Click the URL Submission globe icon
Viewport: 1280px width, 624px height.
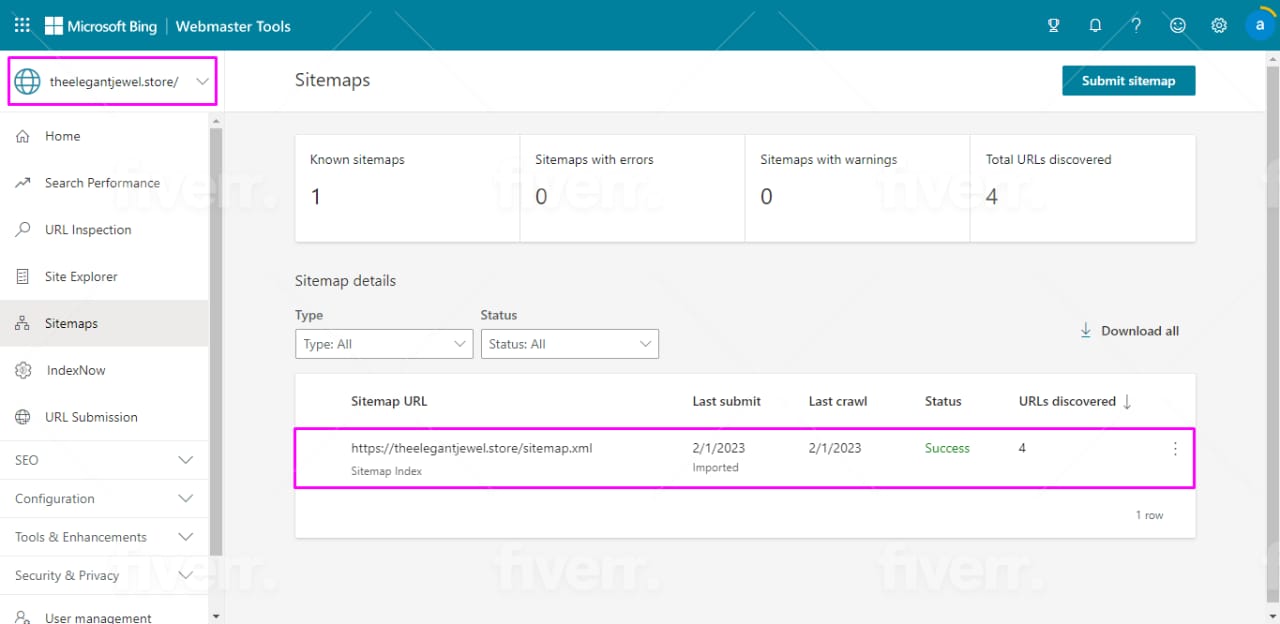pos(23,417)
